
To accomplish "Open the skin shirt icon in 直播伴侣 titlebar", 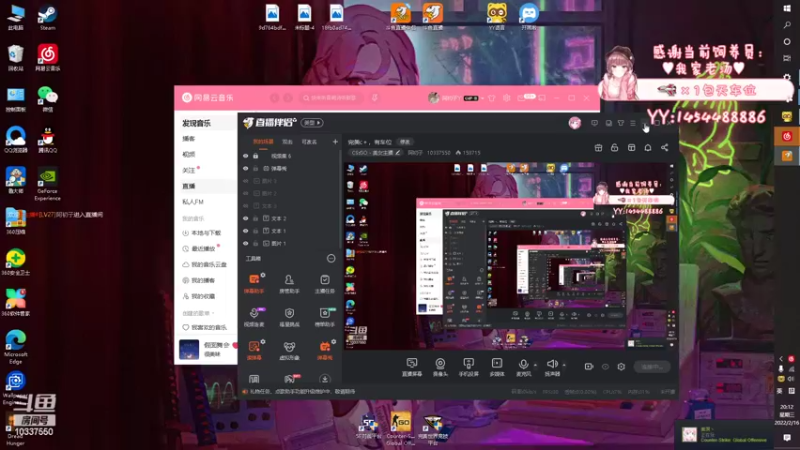I will coord(621,123).
